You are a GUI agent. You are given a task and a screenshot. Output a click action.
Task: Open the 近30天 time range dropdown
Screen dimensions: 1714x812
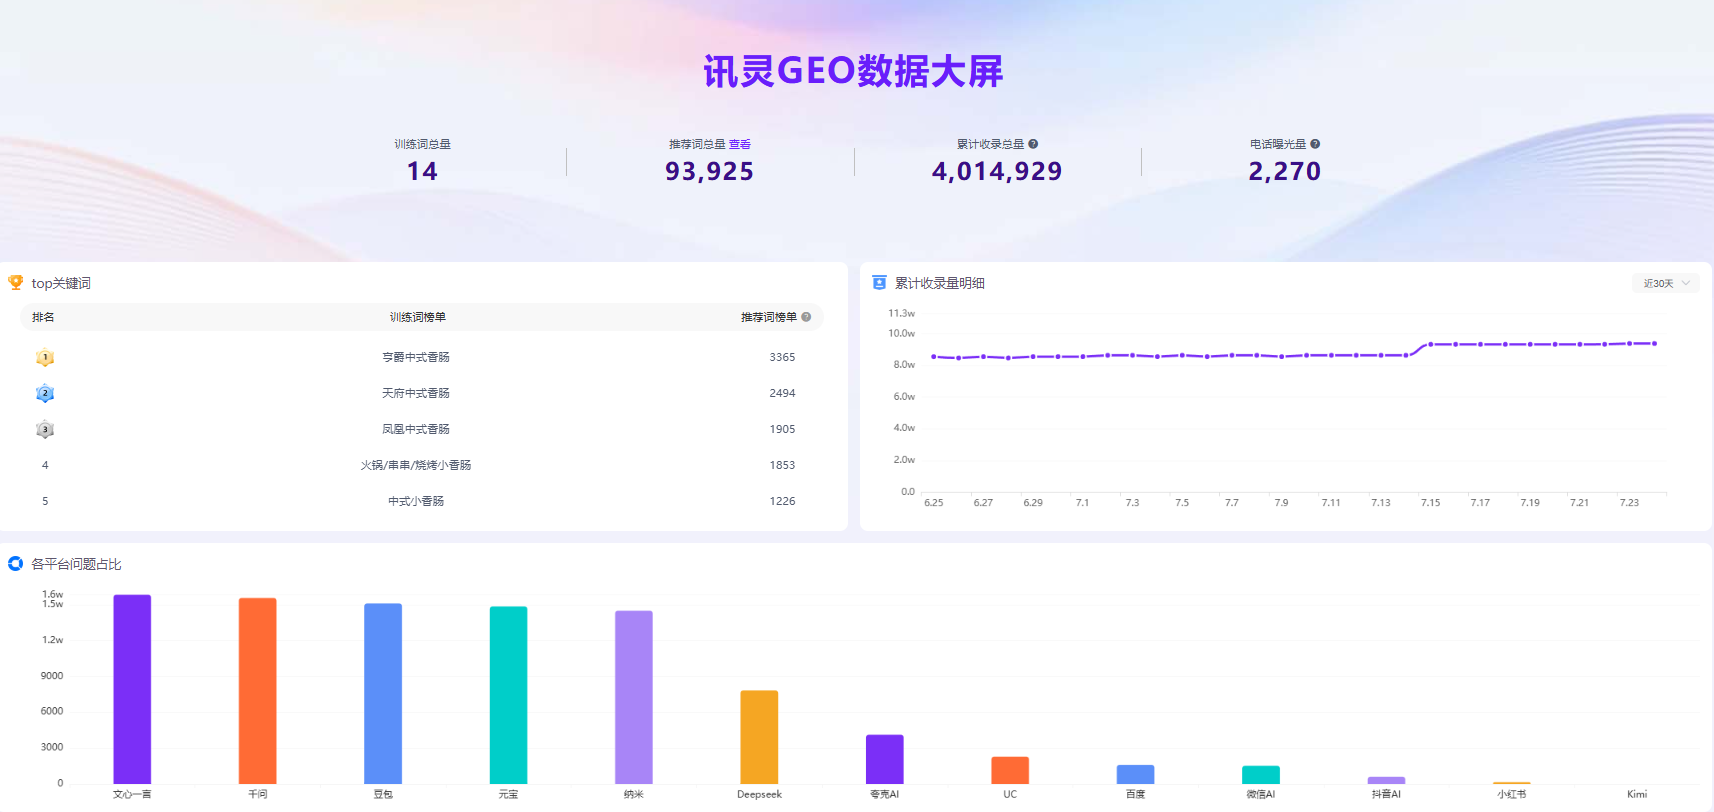[1665, 283]
